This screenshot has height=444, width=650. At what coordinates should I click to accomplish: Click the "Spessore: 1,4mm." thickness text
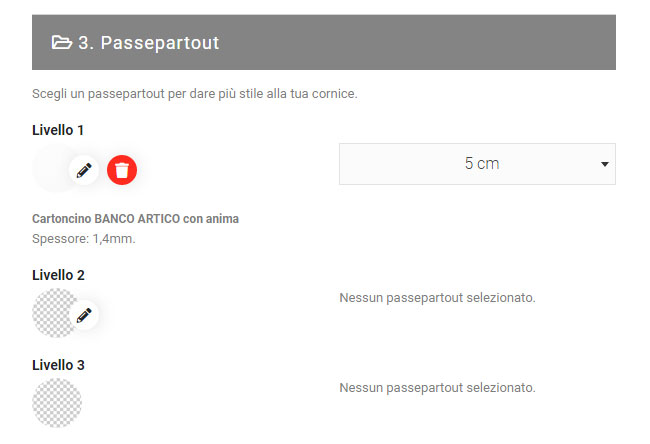pos(84,239)
